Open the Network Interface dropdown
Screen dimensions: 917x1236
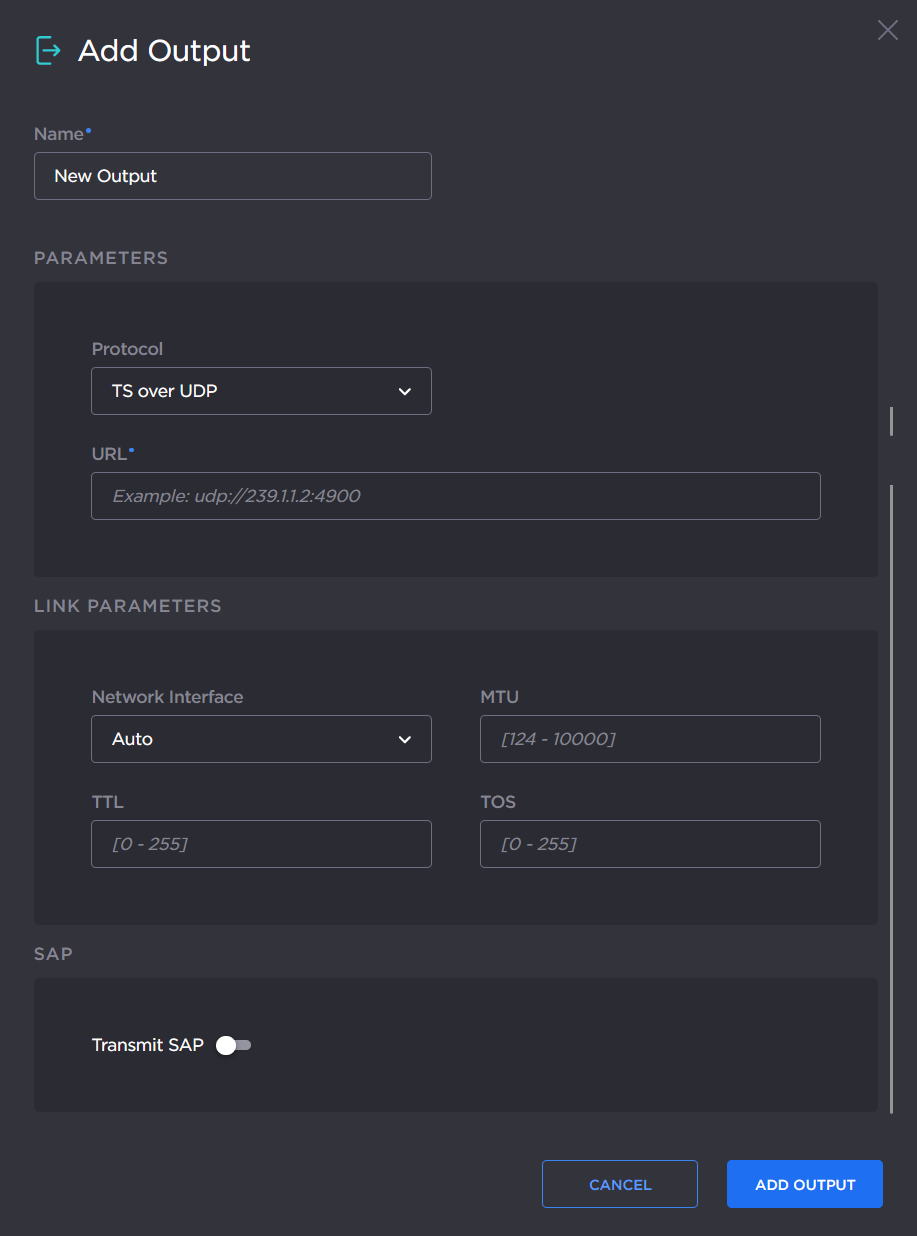[x=261, y=739]
